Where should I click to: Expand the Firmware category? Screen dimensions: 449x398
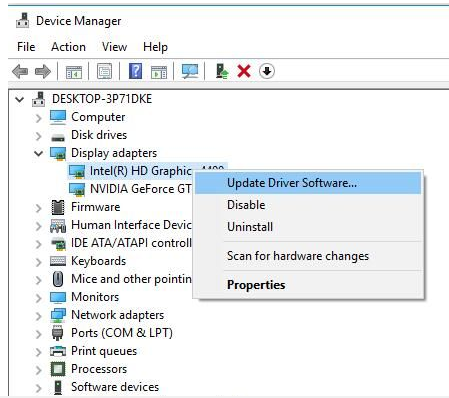click(39, 208)
